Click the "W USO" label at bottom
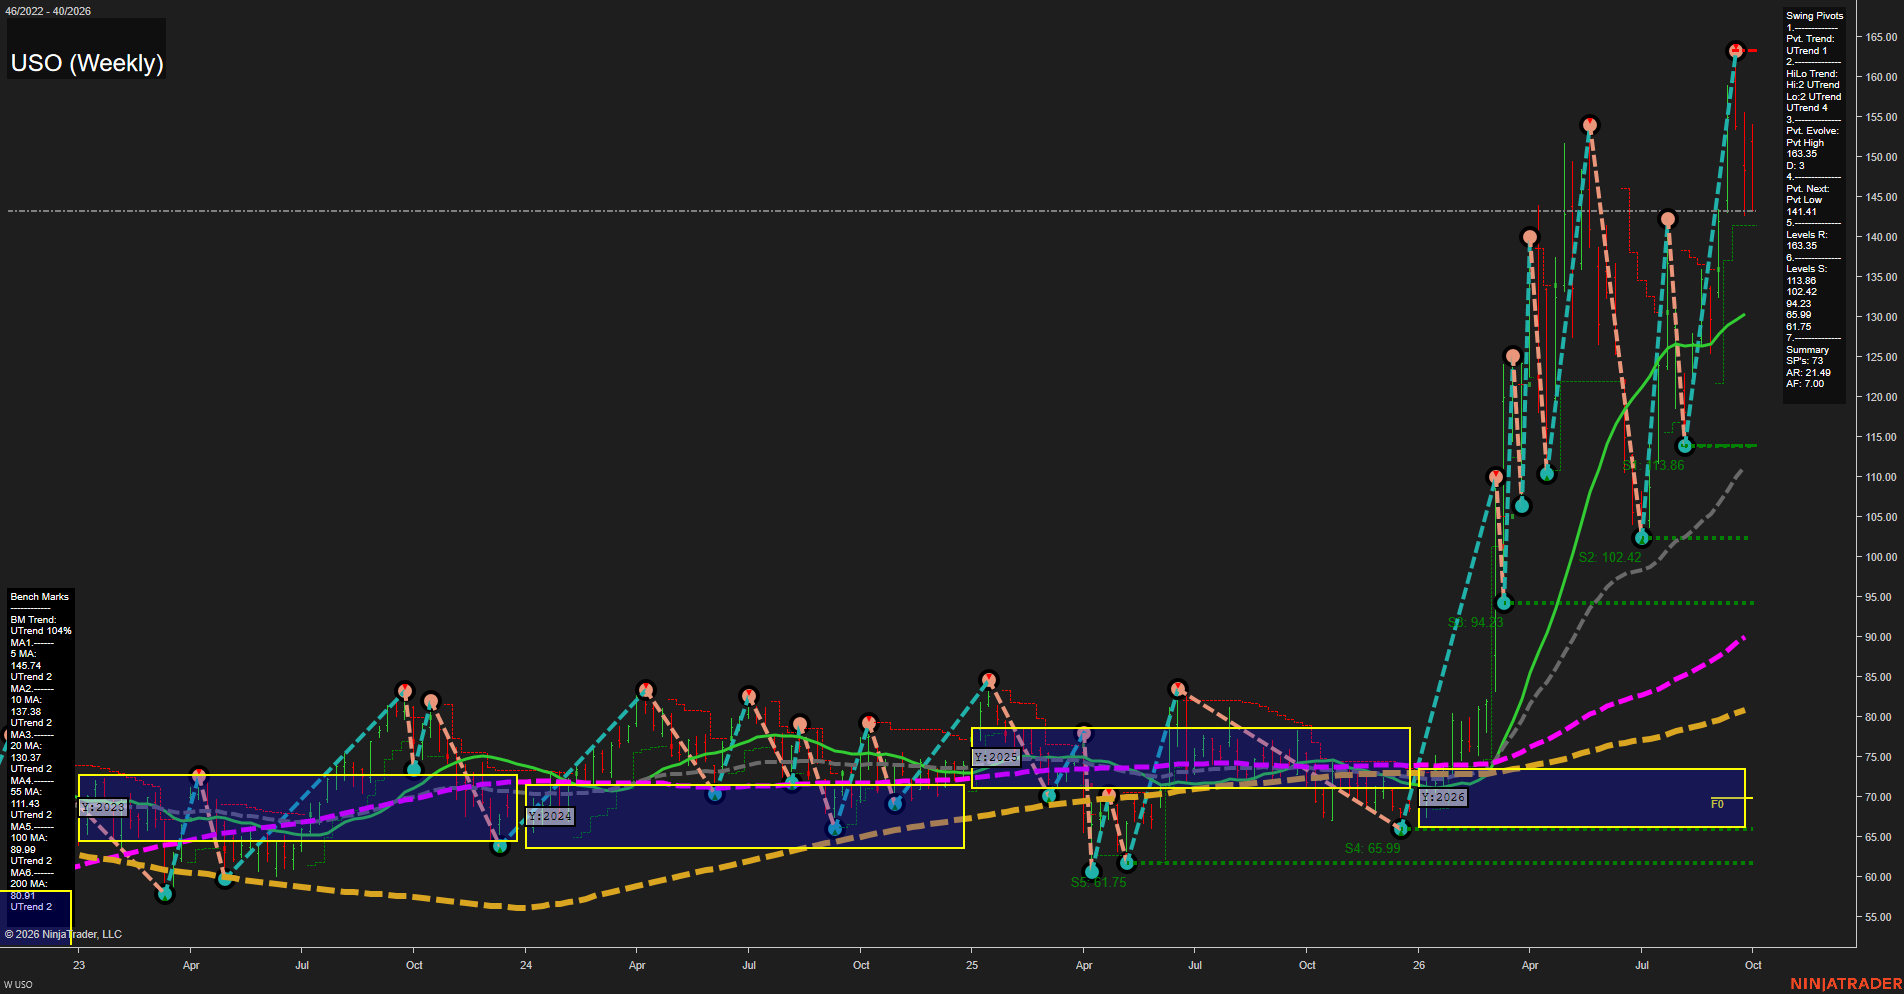Image resolution: width=1904 pixels, height=994 pixels. click(18, 985)
